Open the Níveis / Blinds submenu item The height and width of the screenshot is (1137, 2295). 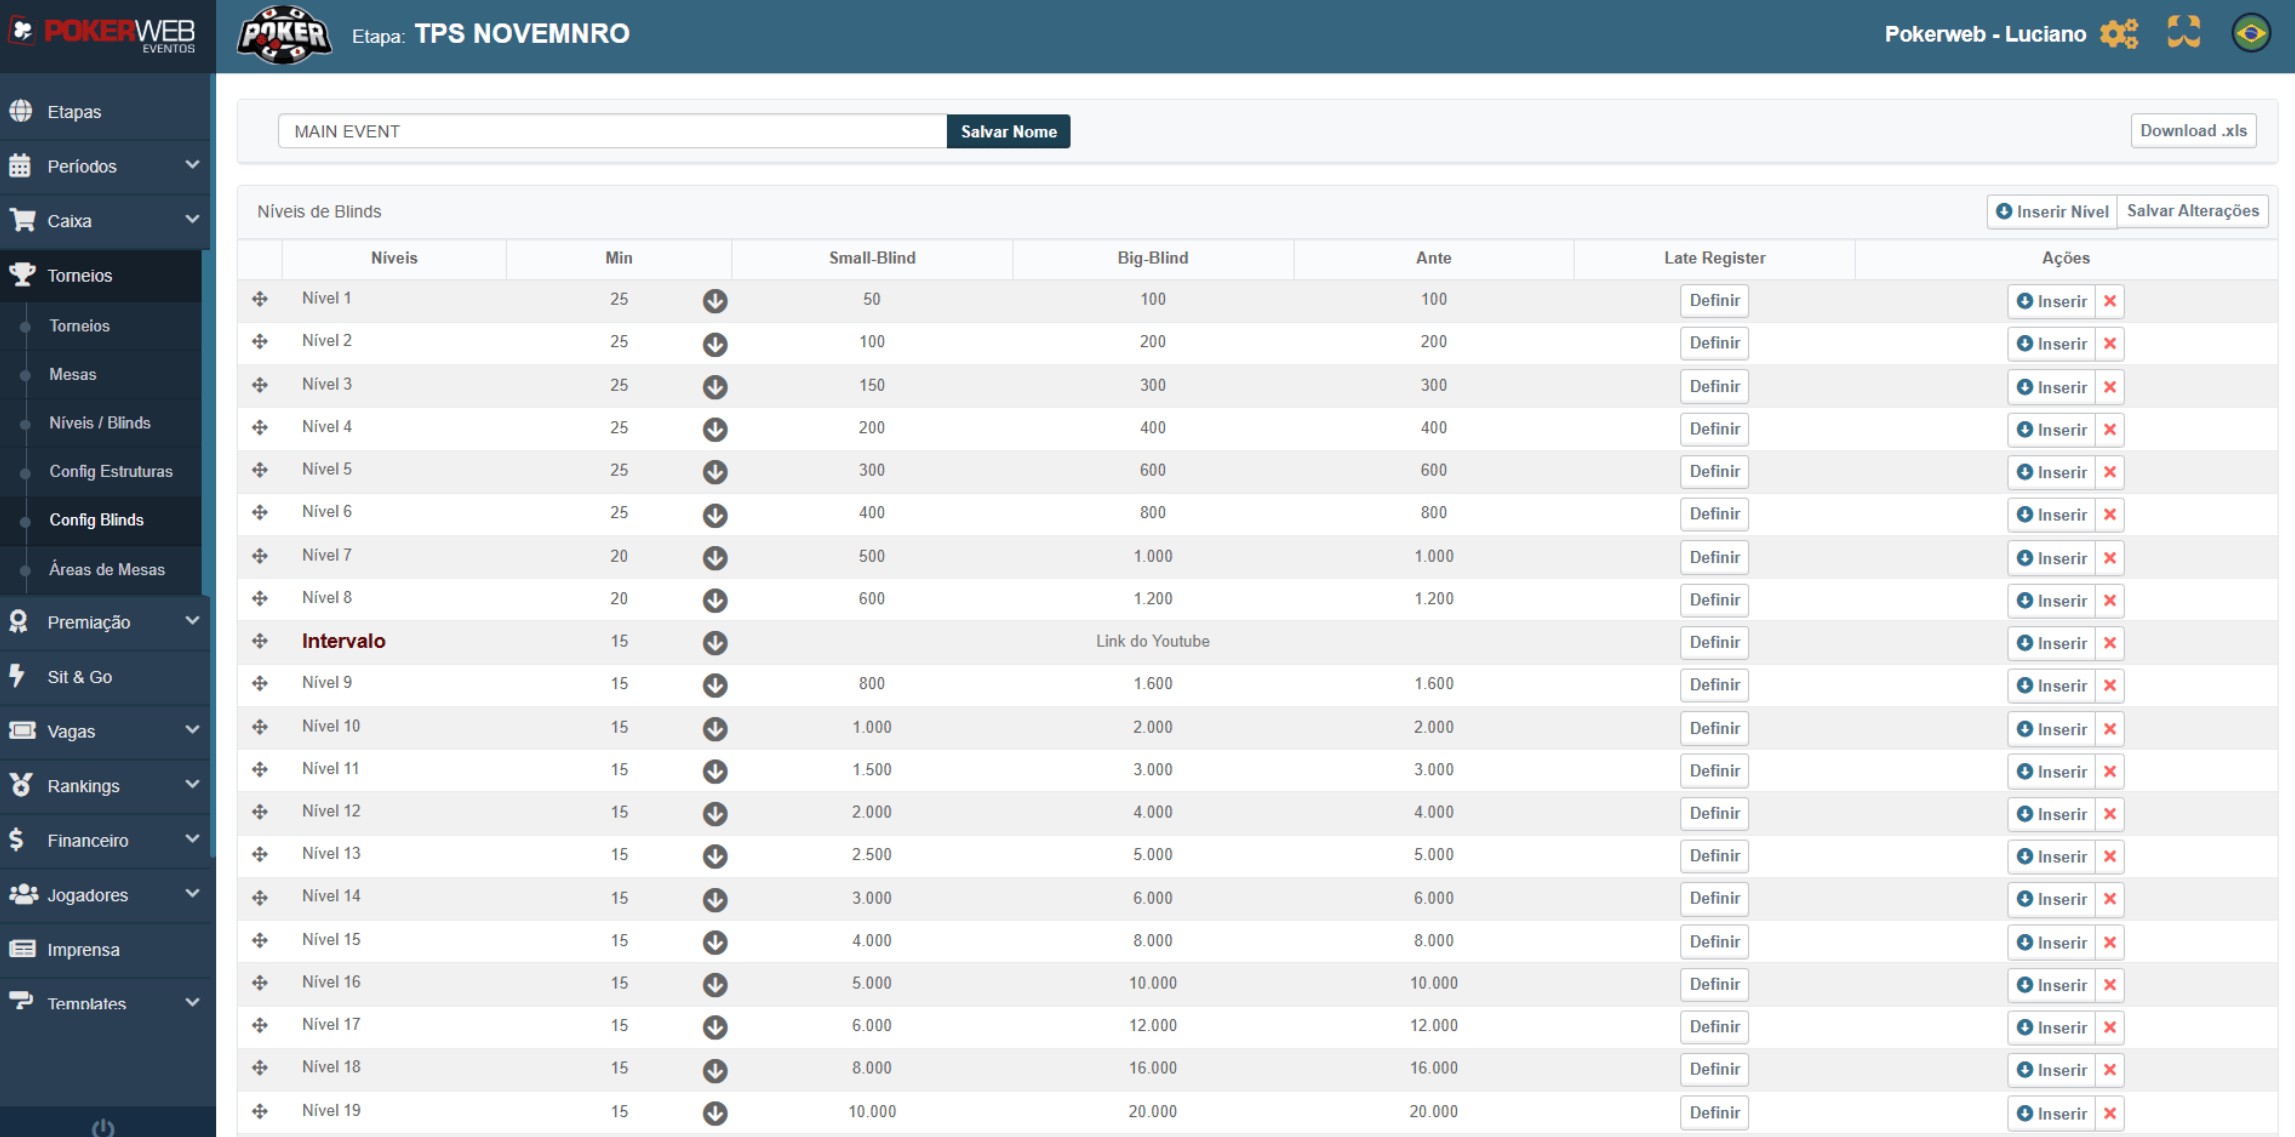(x=100, y=423)
